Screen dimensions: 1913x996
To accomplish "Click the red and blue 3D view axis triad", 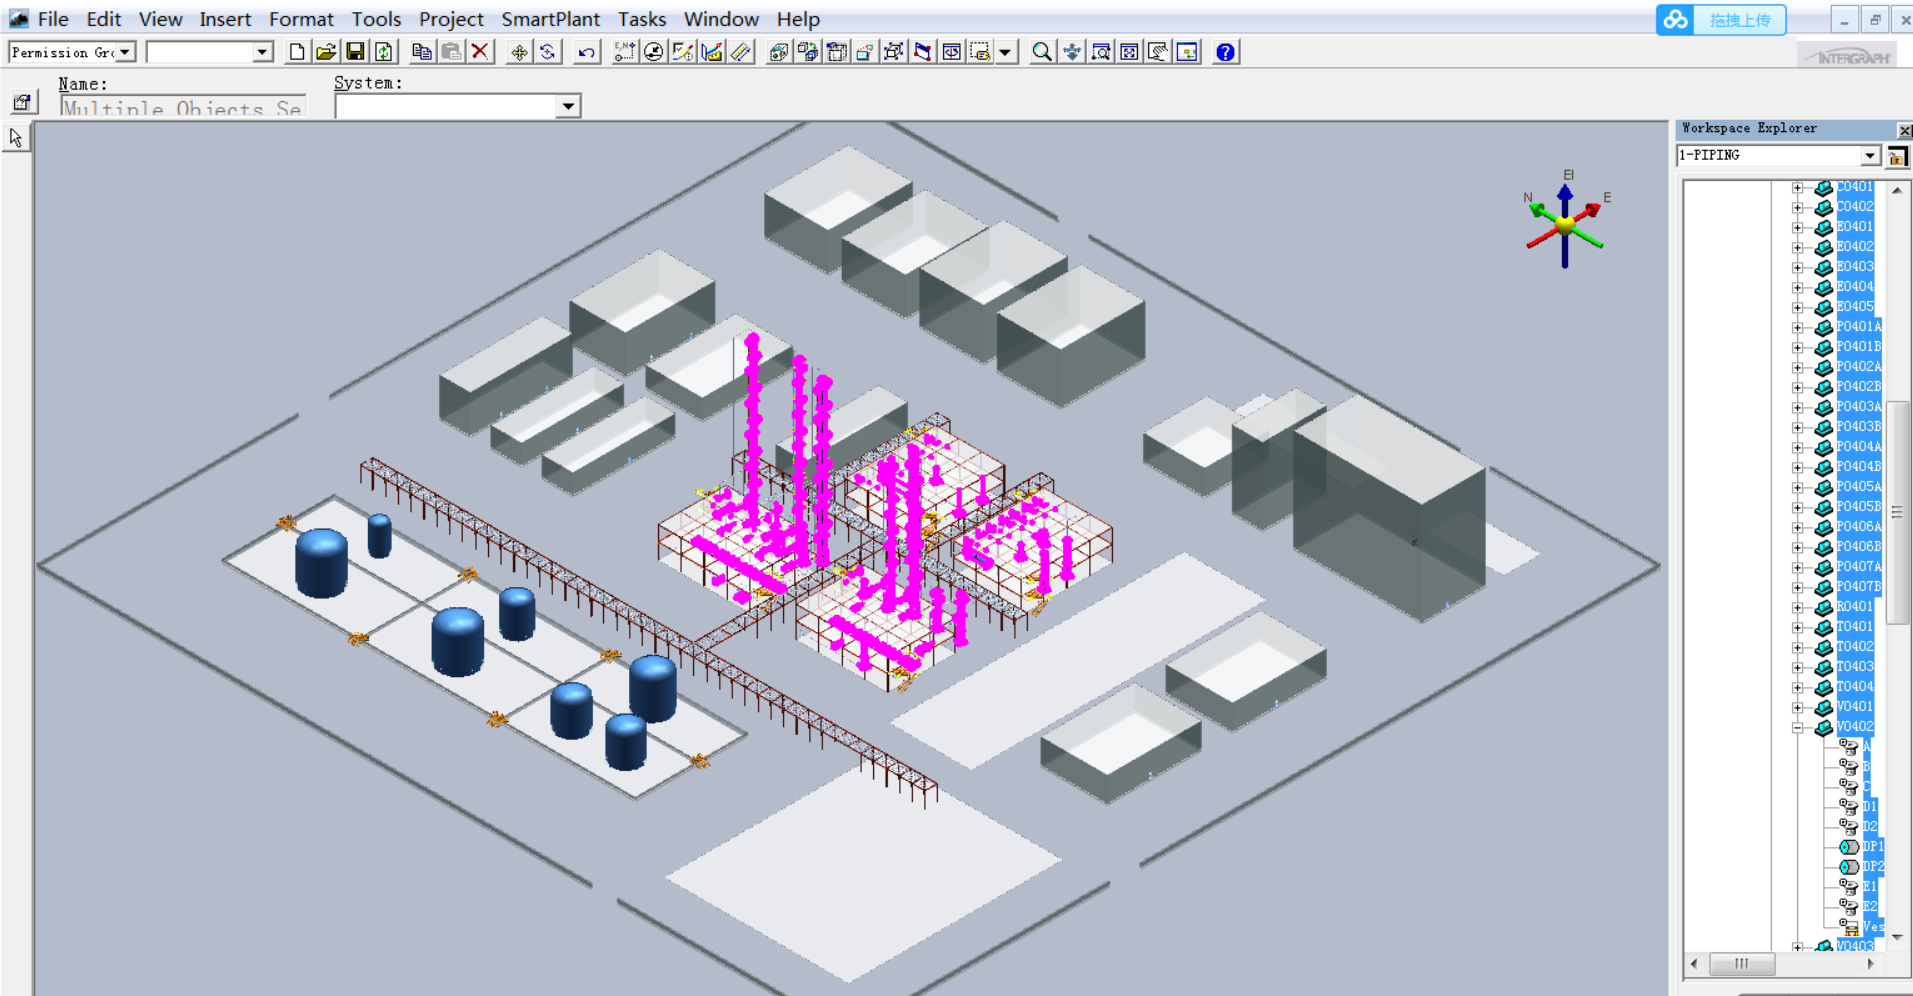I will click(x=1565, y=223).
